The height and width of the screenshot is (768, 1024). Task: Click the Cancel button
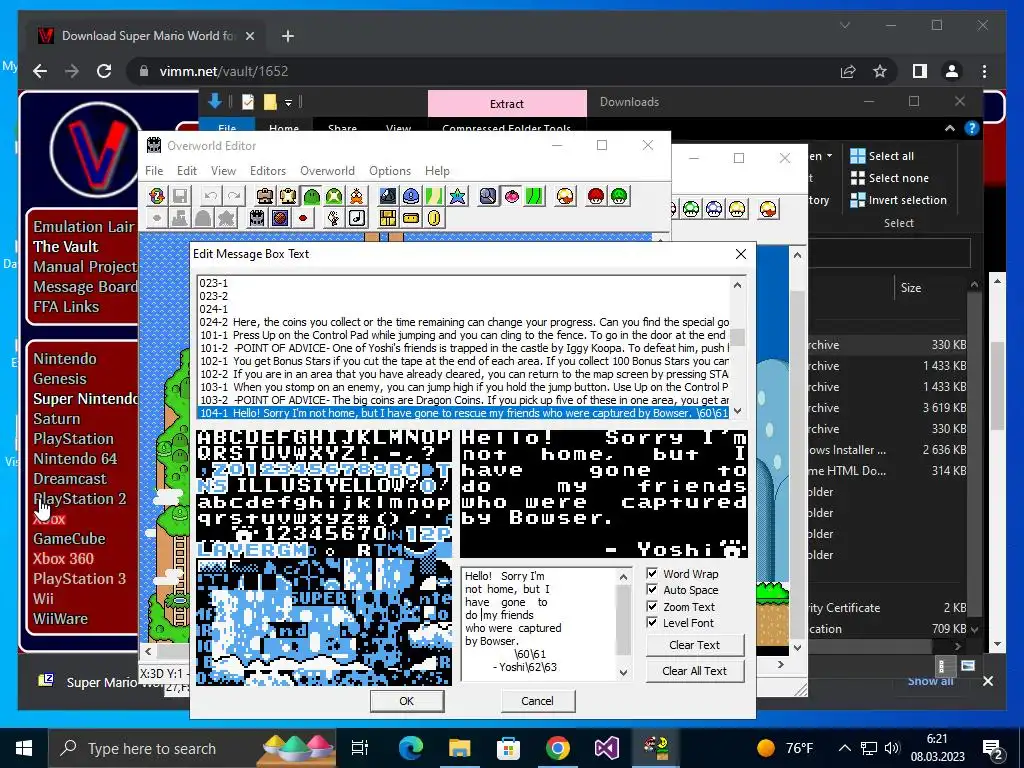click(x=537, y=701)
